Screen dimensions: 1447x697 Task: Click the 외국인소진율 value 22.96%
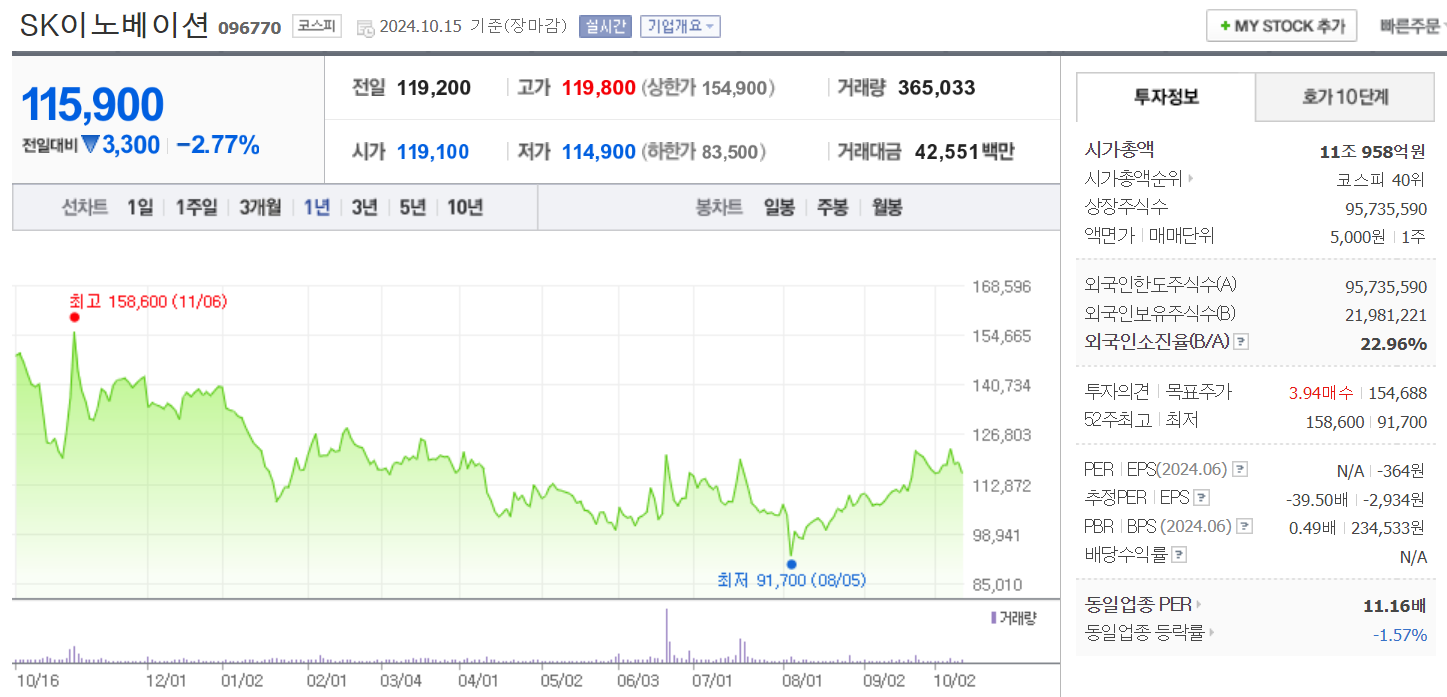pos(1393,344)
